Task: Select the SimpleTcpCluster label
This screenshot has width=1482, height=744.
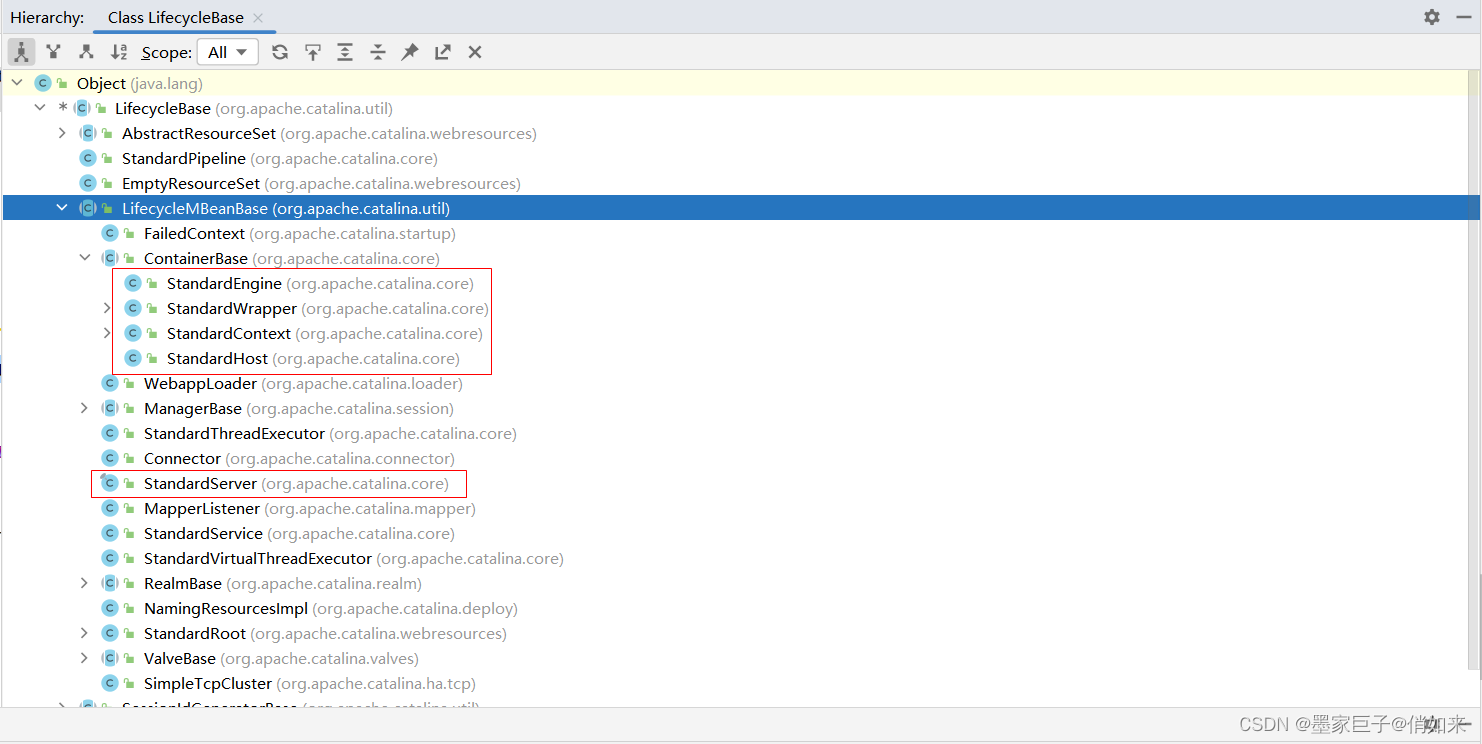Action: point(208,683)
